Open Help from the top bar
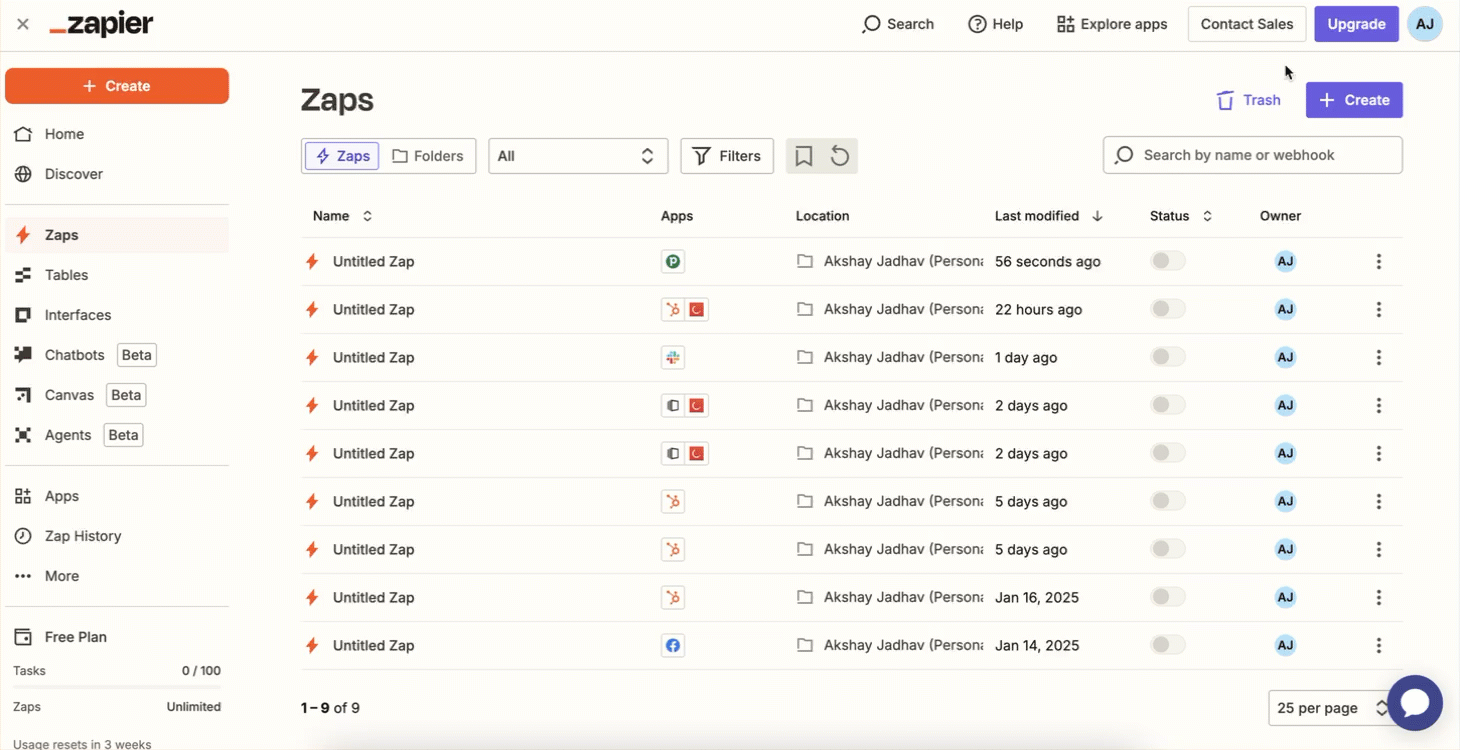 (x=996, y=24)
